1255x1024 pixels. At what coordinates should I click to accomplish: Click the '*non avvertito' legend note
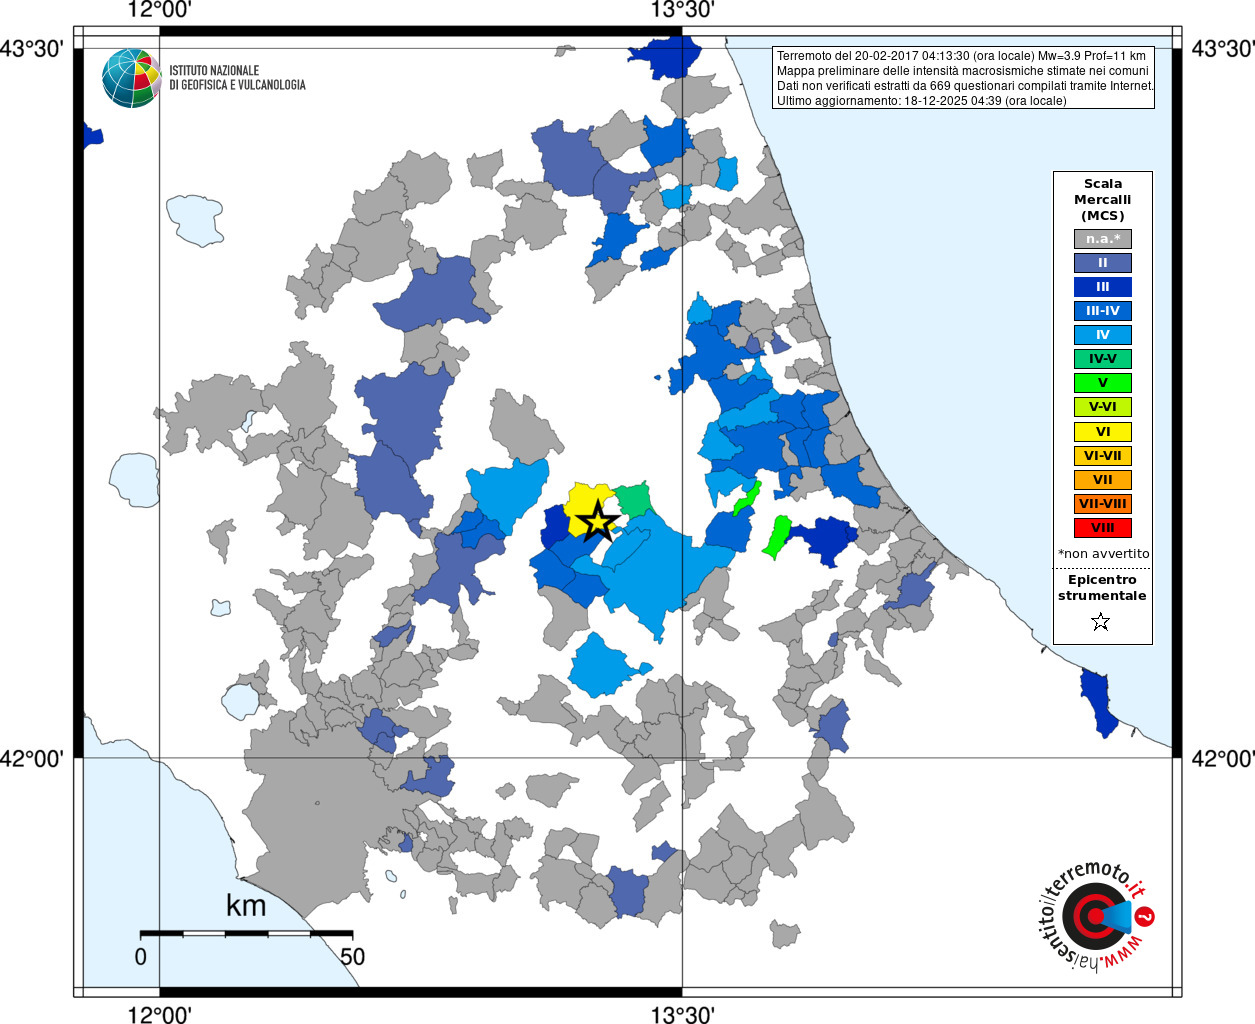tap(1103, 553)
